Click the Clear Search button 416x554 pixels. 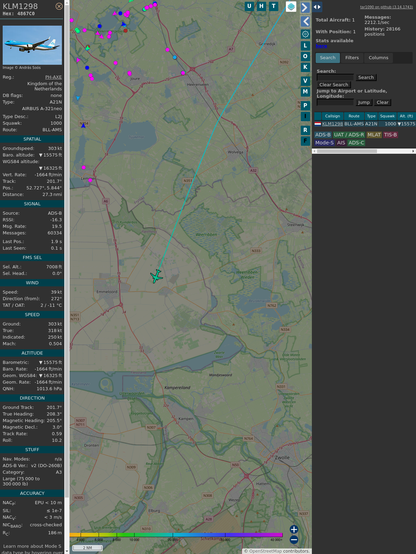click(x=334, y=84)
